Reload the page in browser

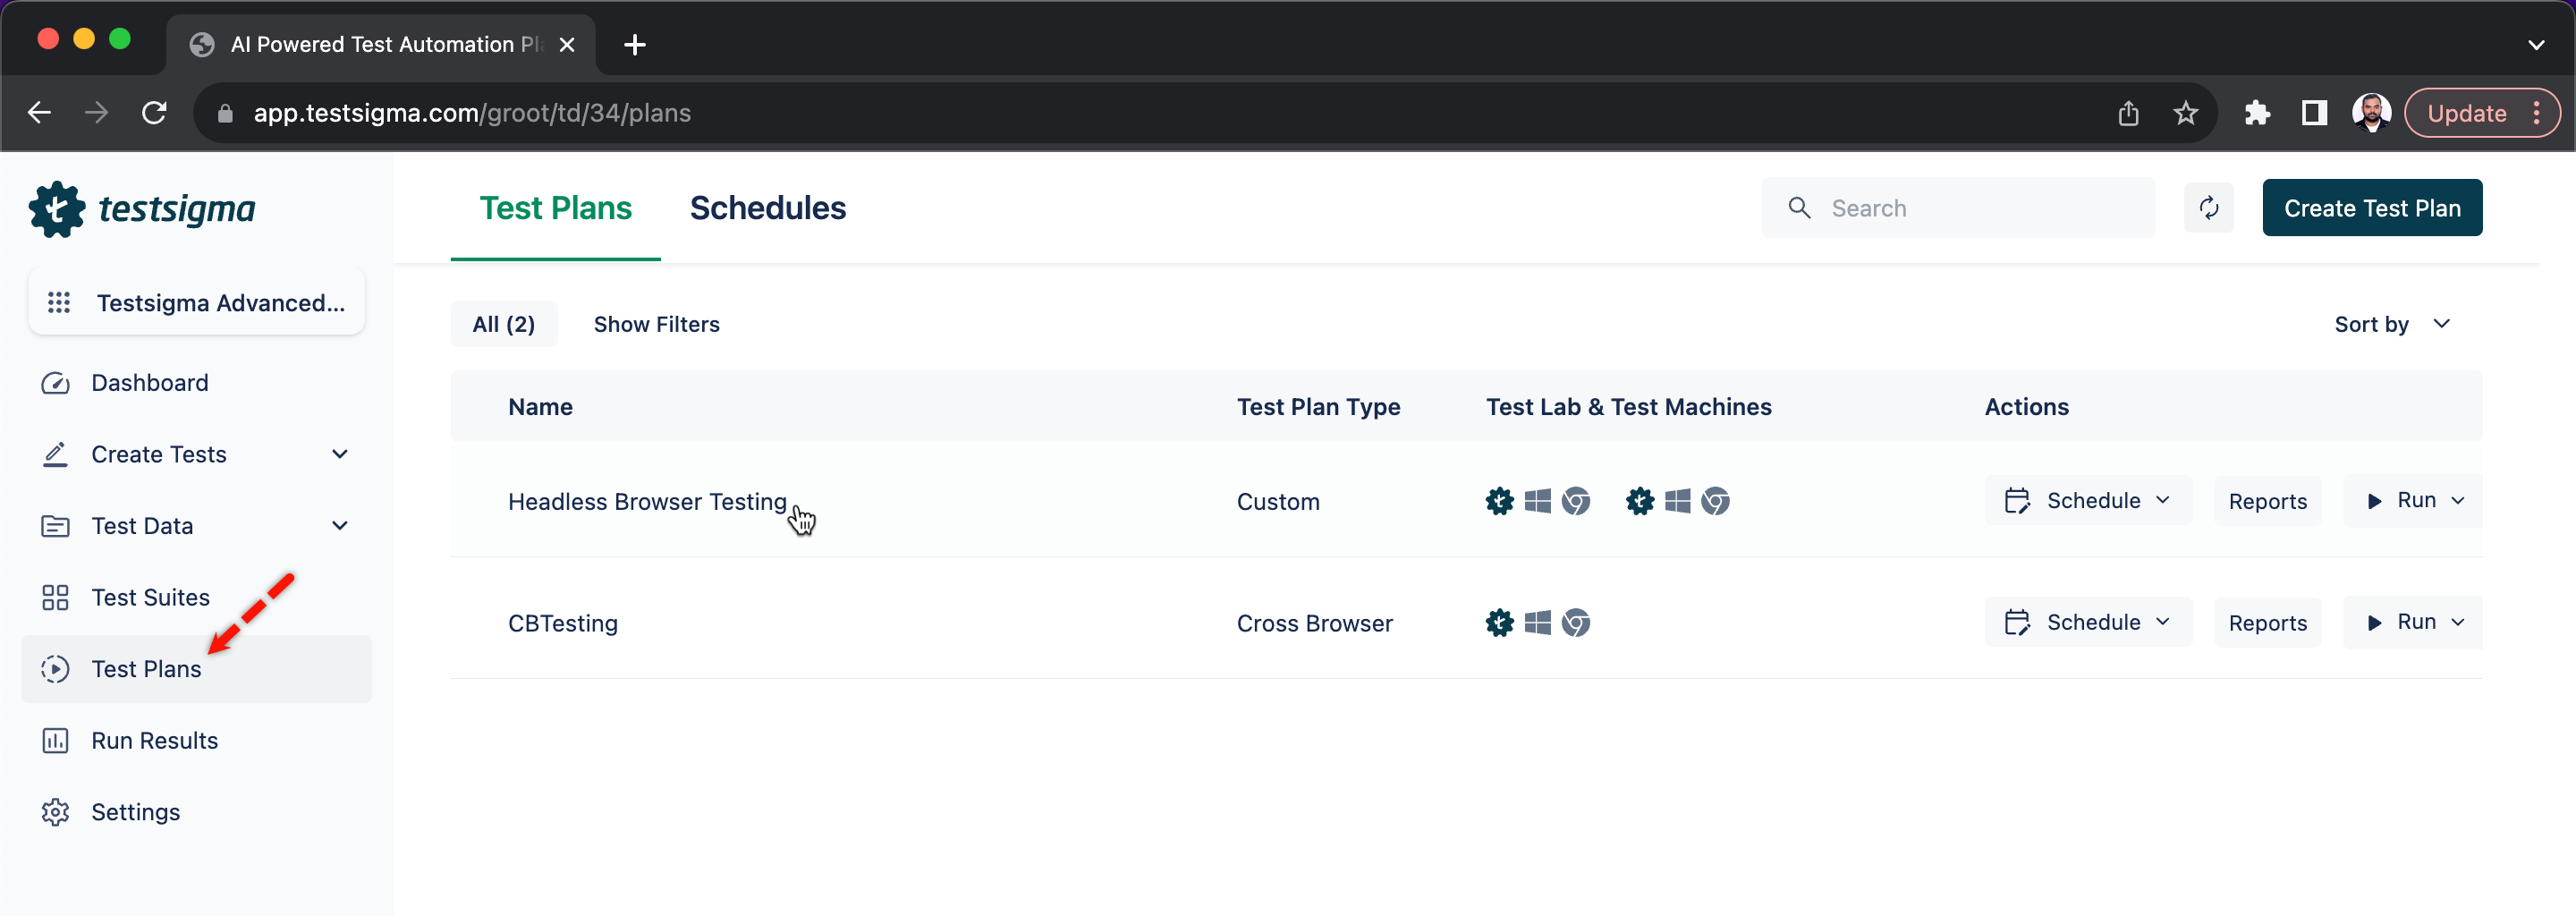click(x=154, y=113)
